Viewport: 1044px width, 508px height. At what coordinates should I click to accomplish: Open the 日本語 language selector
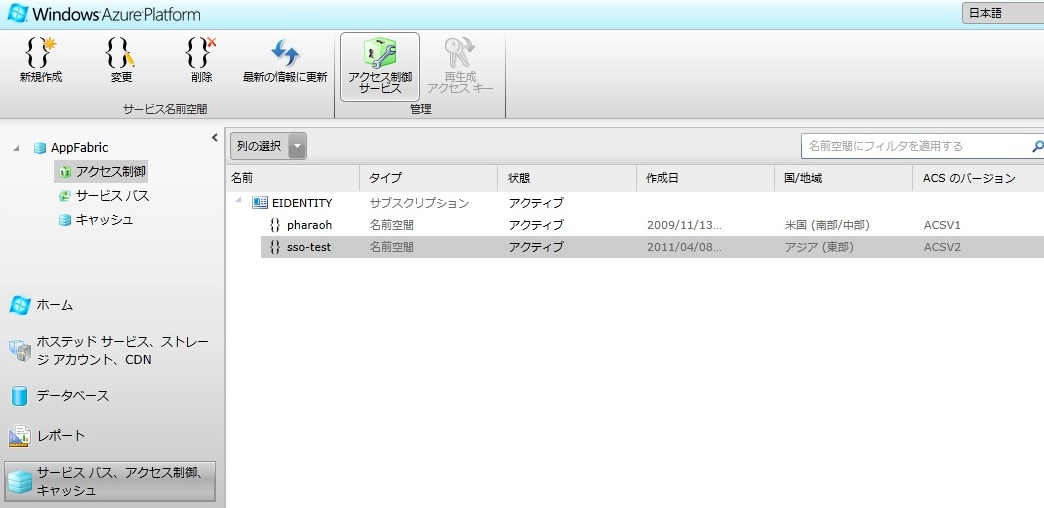(x=1003, y=13)
